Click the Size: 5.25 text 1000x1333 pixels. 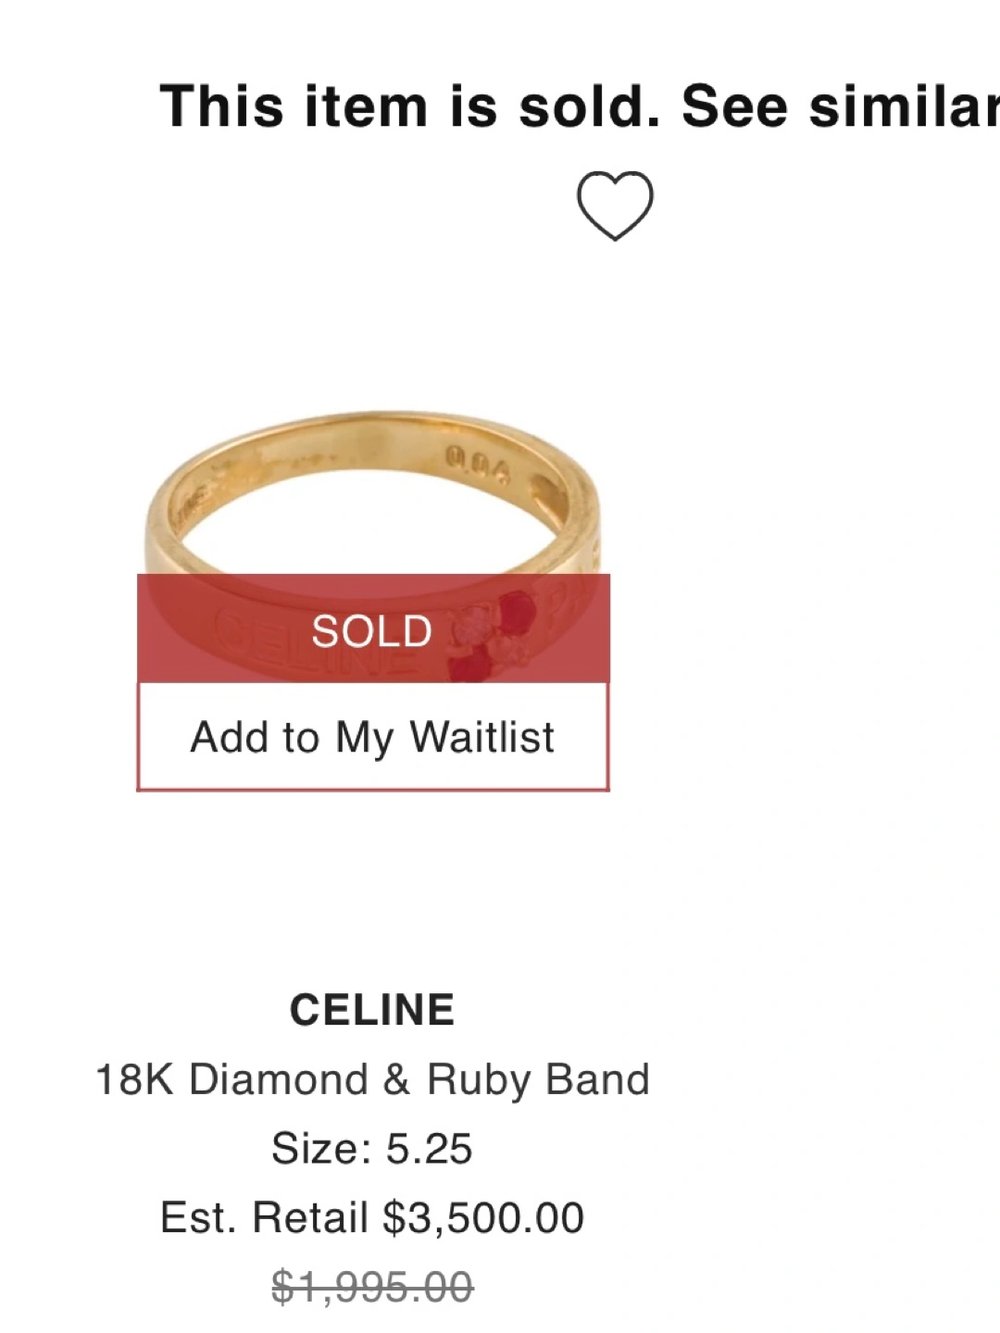point(372,1149)
